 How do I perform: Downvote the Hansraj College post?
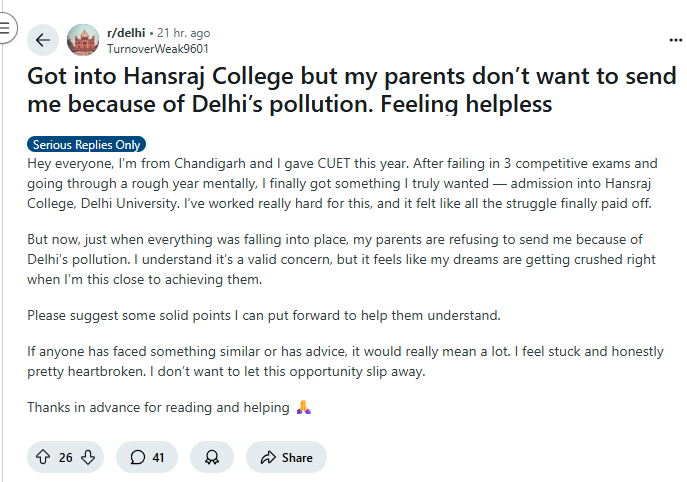pyautogui.click(x=88, y=457)
